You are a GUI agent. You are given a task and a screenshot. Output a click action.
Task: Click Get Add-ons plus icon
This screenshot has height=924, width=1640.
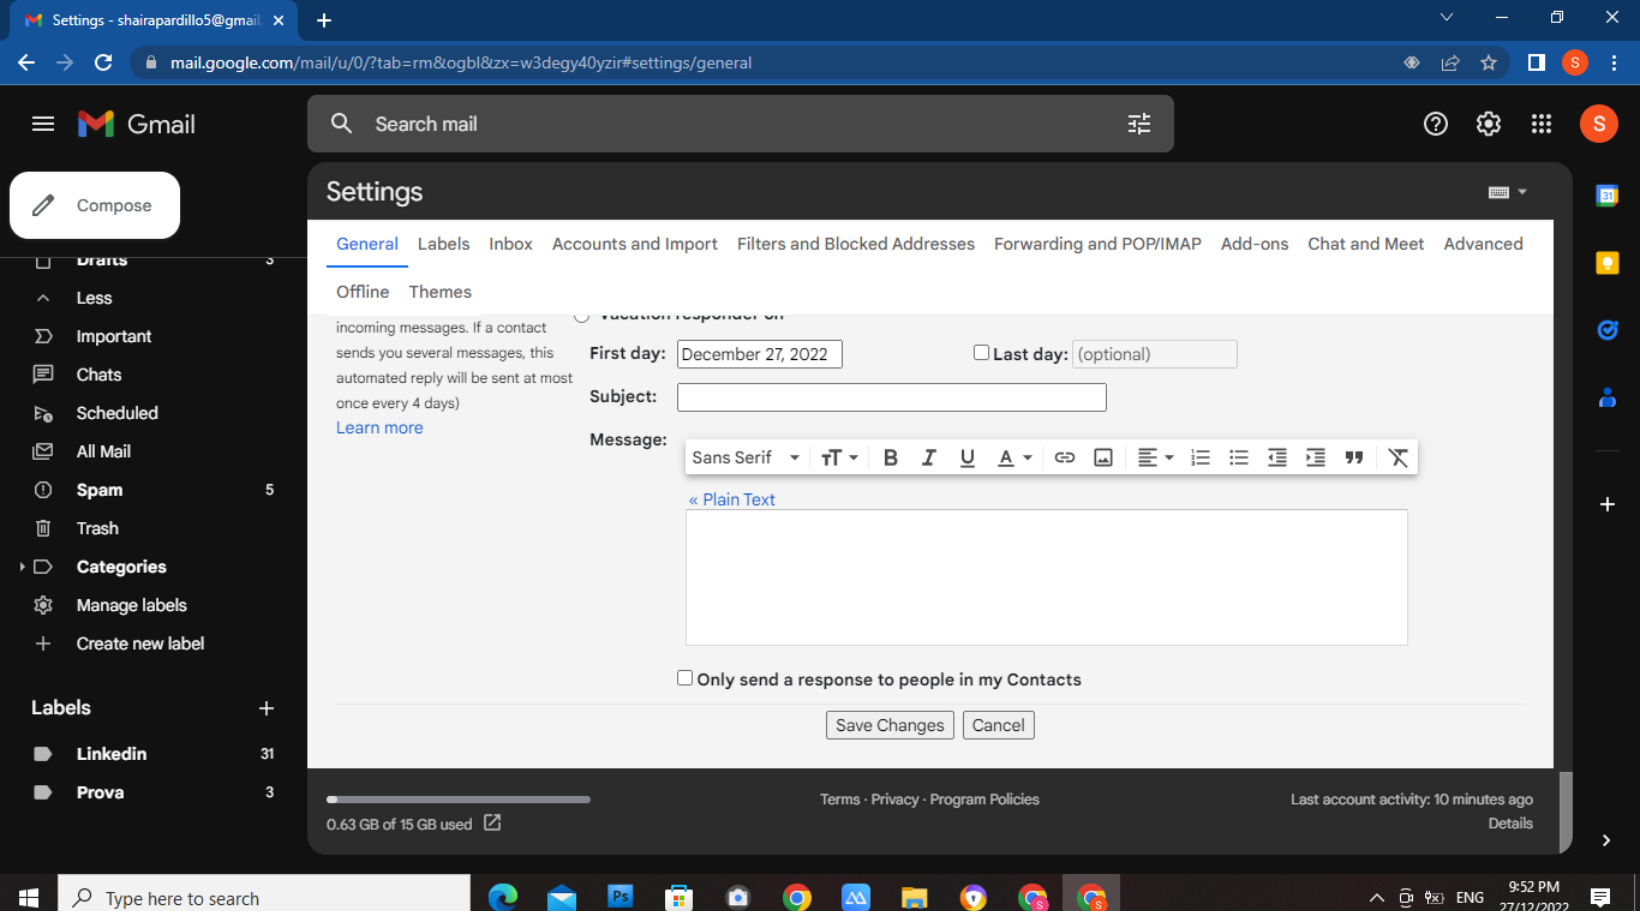tap(1607, 505)
